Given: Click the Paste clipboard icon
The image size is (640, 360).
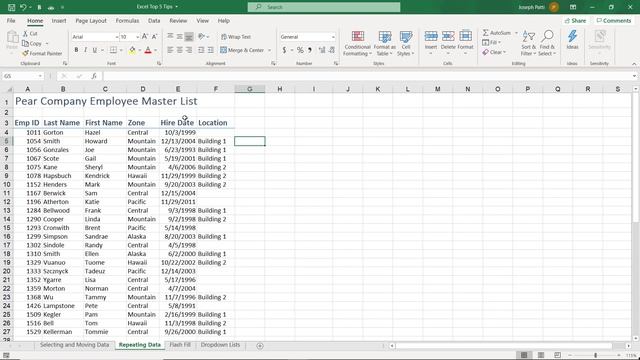Looking at the screenshot, I should point(12,38).
